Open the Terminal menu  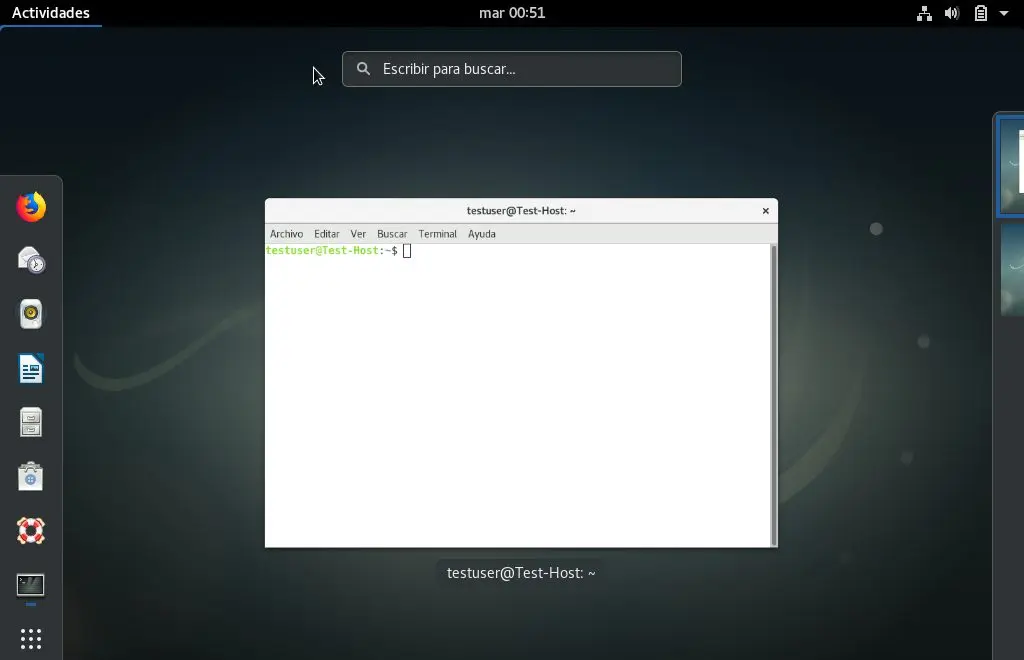(437, 233)
